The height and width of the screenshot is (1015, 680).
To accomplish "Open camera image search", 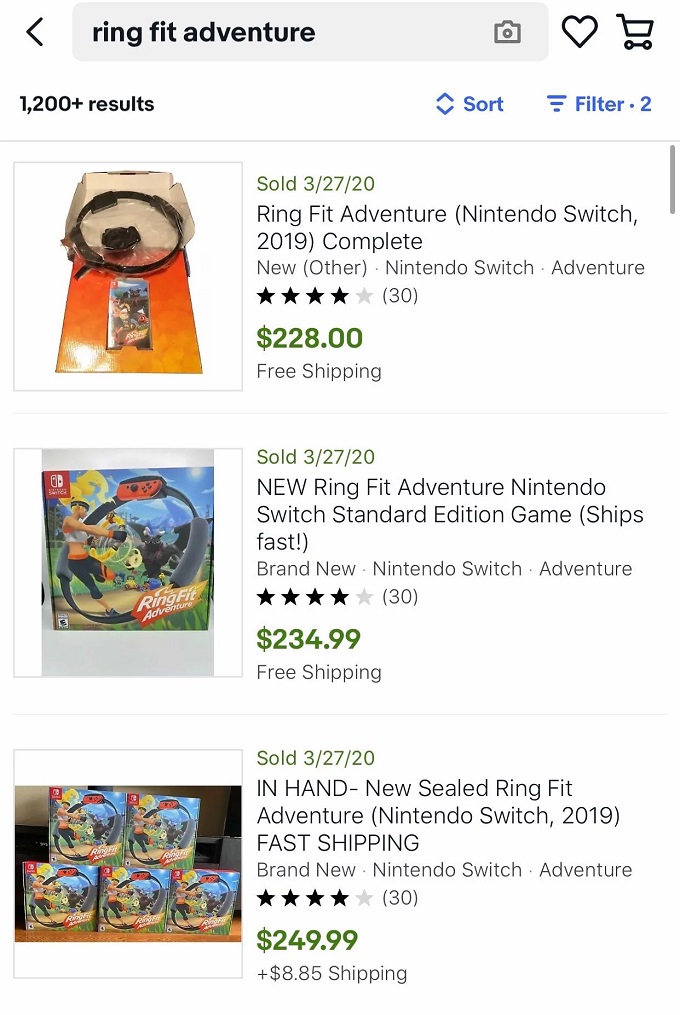I will tap(507, 32).
